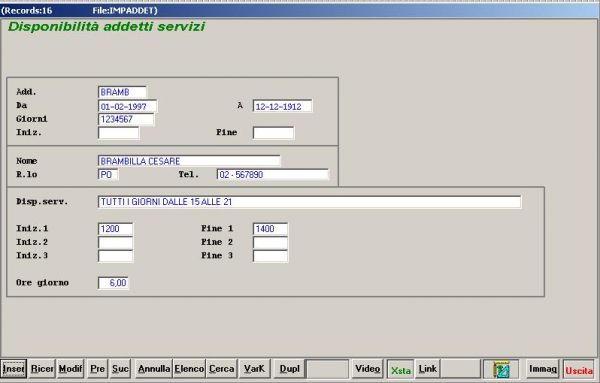Click the empty Iniz.3 field
Viewport: 600px width, 383px height.
pos(115,256)
